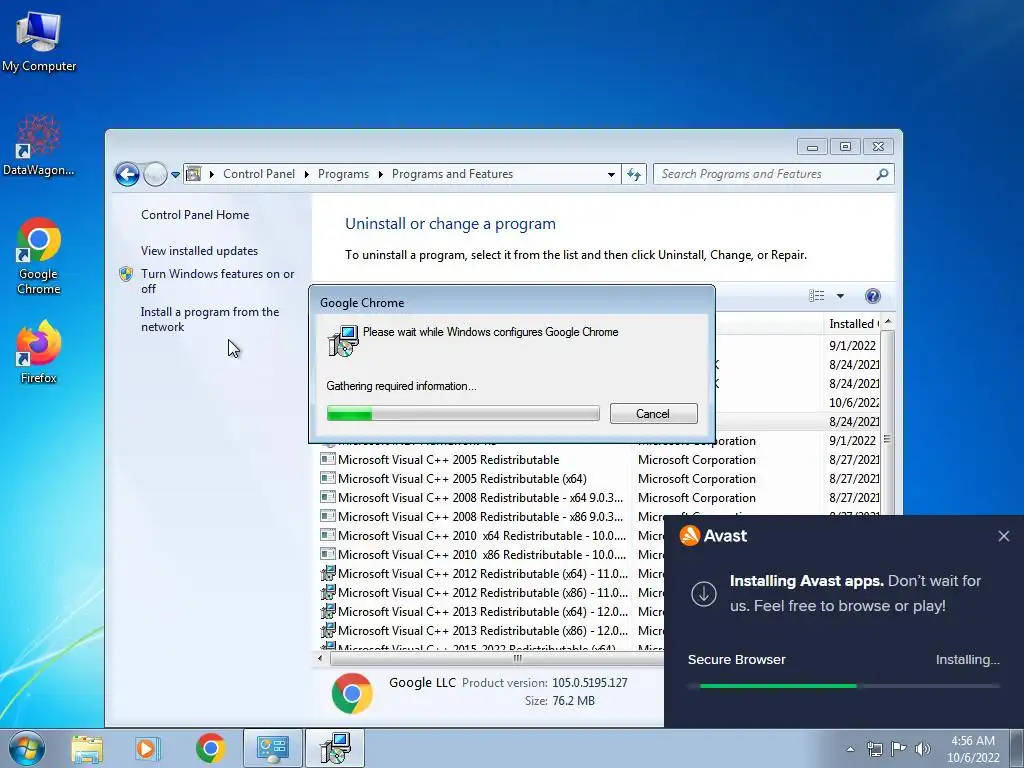The width and height of the screenshot is (1024, 768).
Task: Click the Forward arrow in Programs and Features
Action: pyautogui.click(x=155, y=174)
